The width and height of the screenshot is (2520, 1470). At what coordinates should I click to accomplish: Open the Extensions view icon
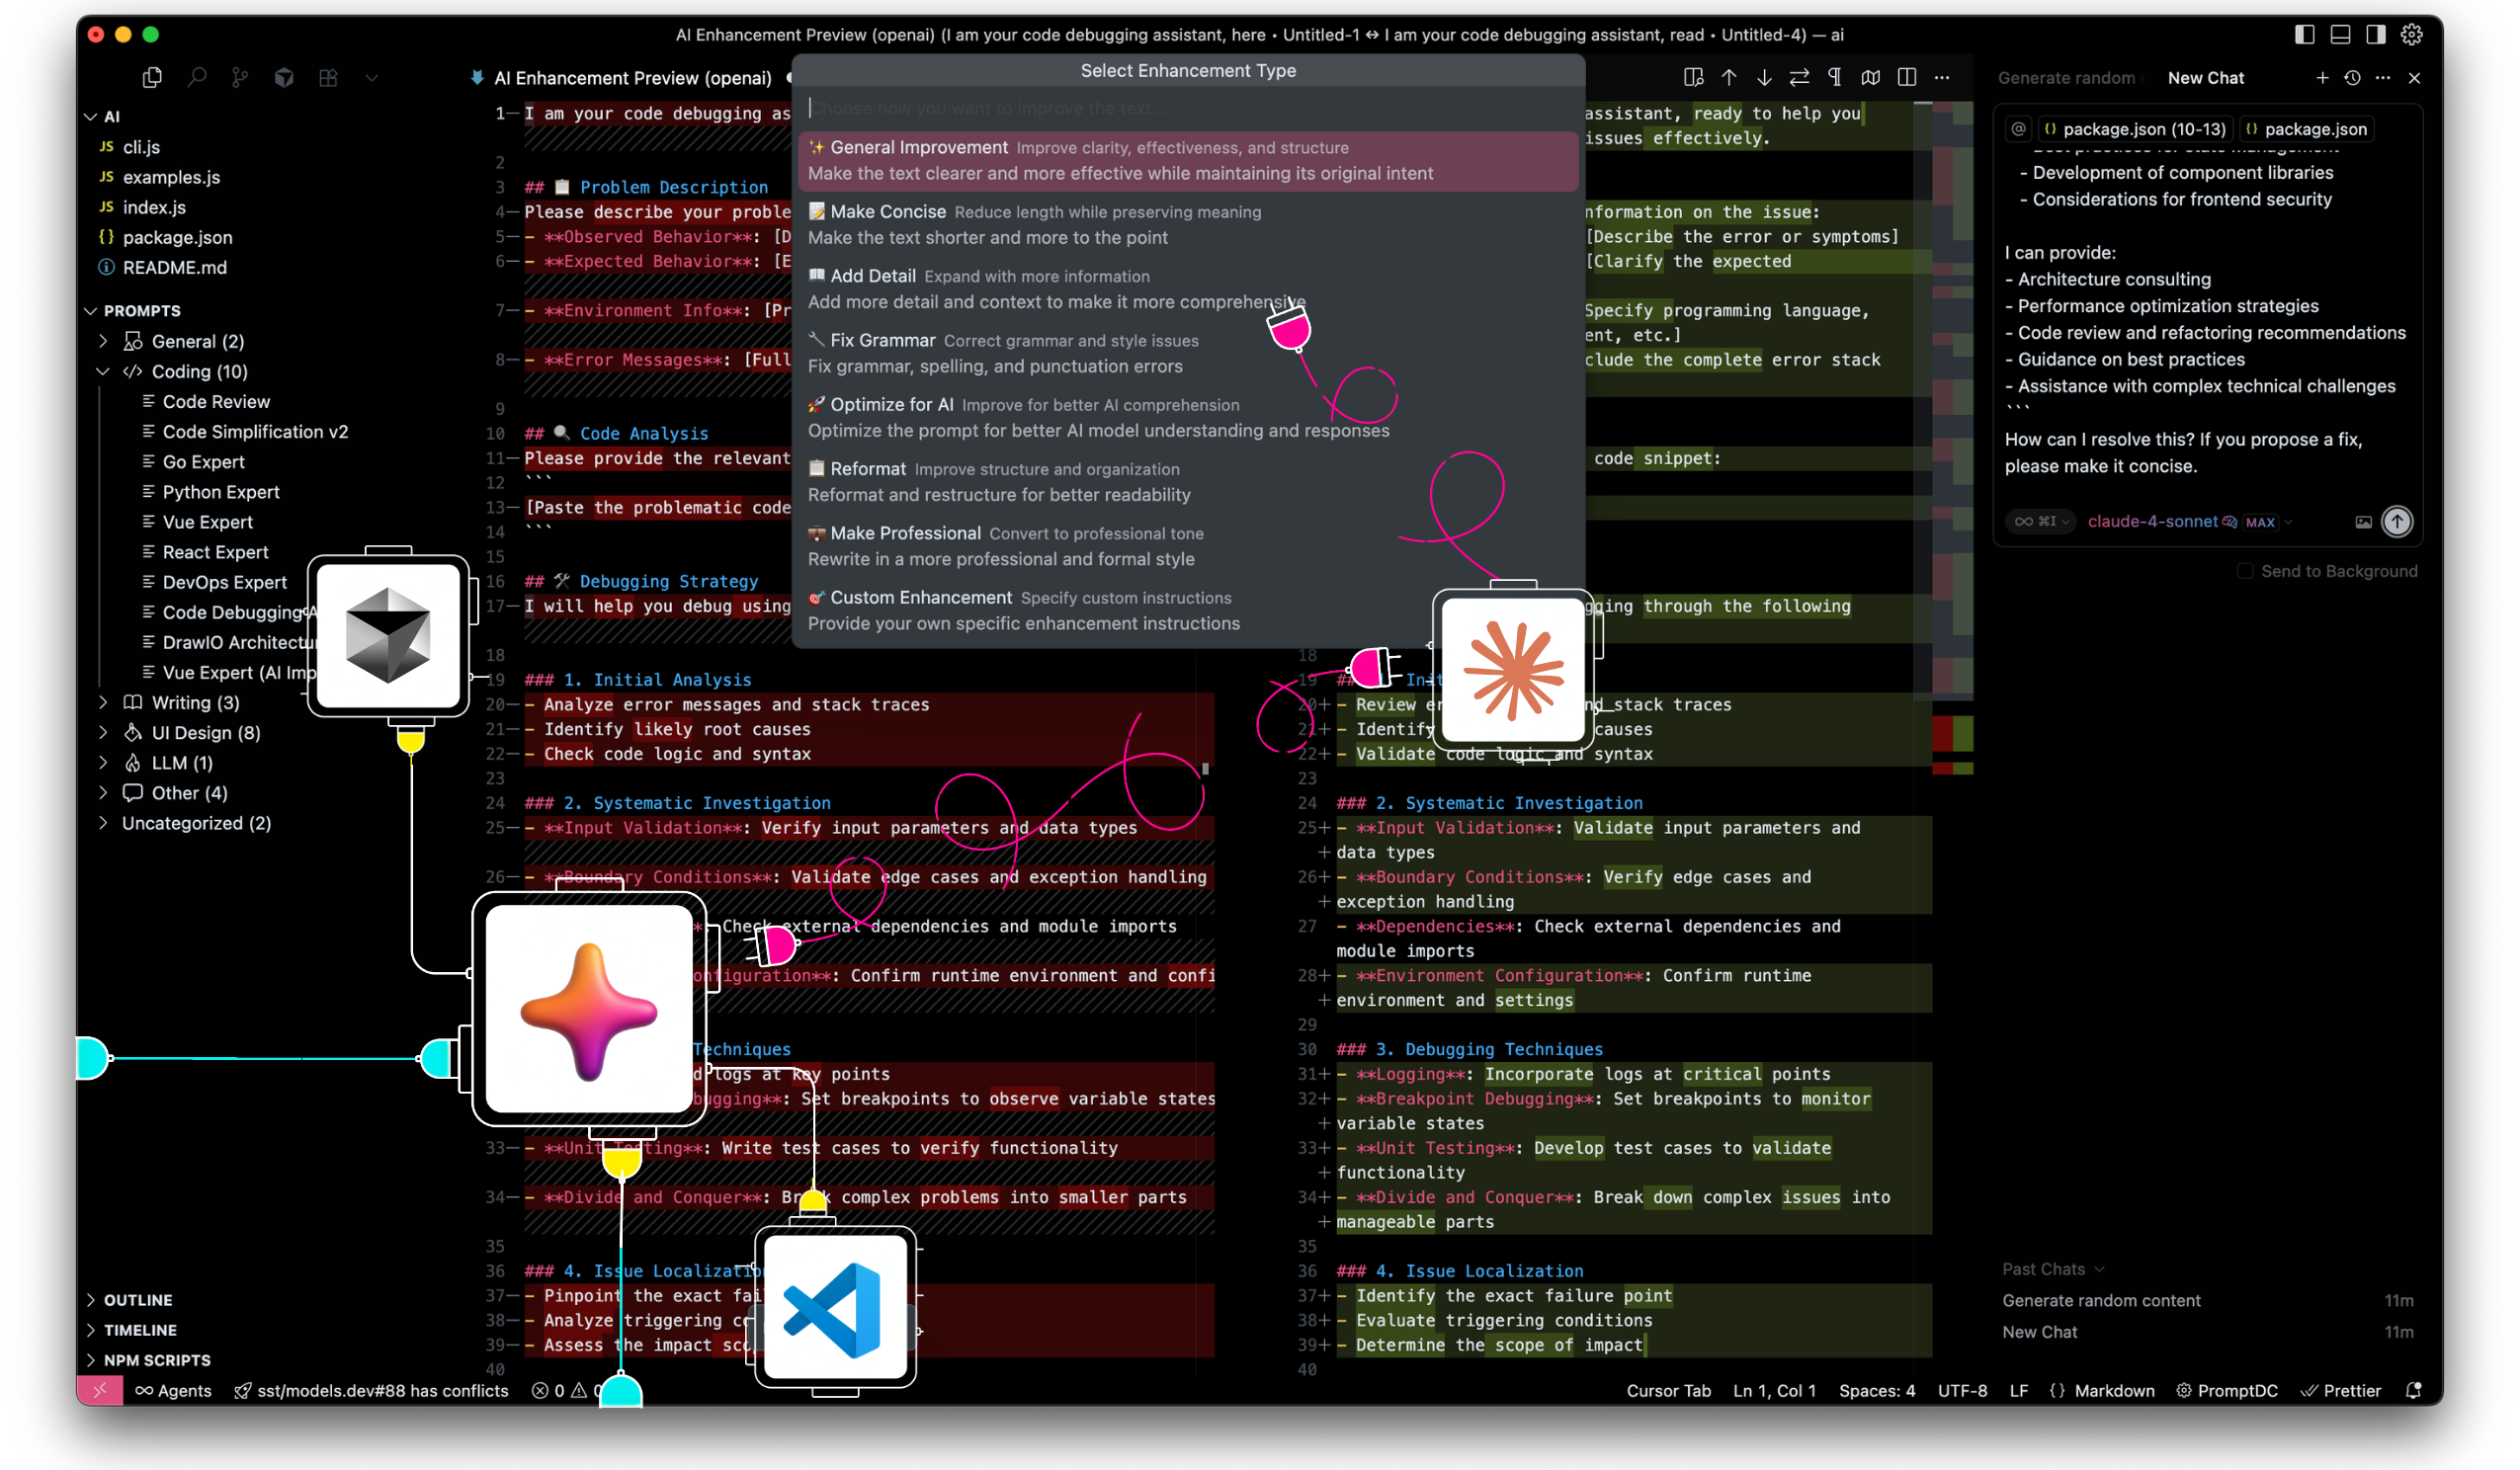(328, 77)
